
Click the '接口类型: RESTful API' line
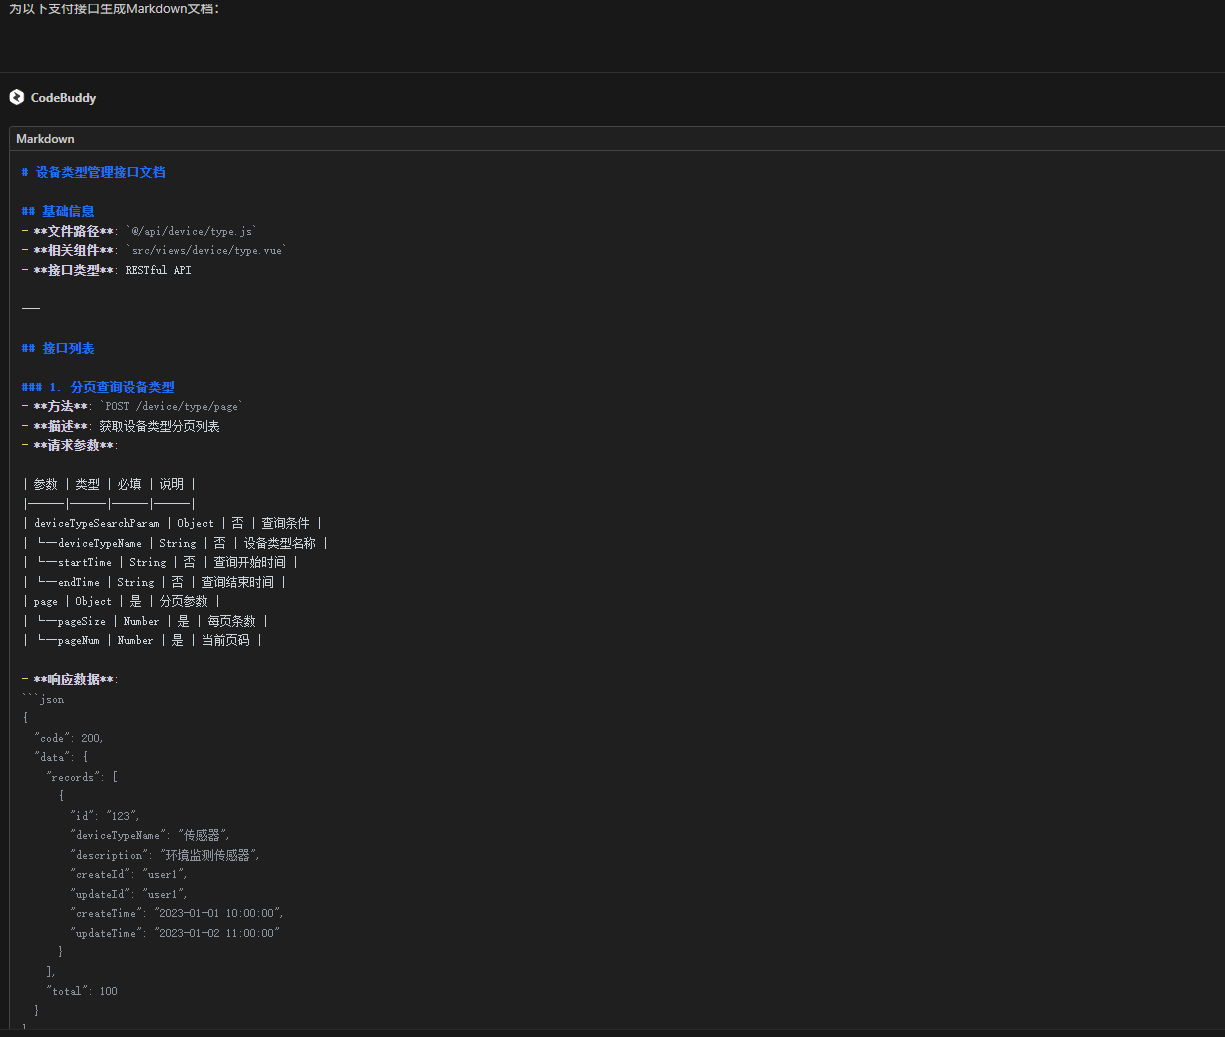point(106,270)
